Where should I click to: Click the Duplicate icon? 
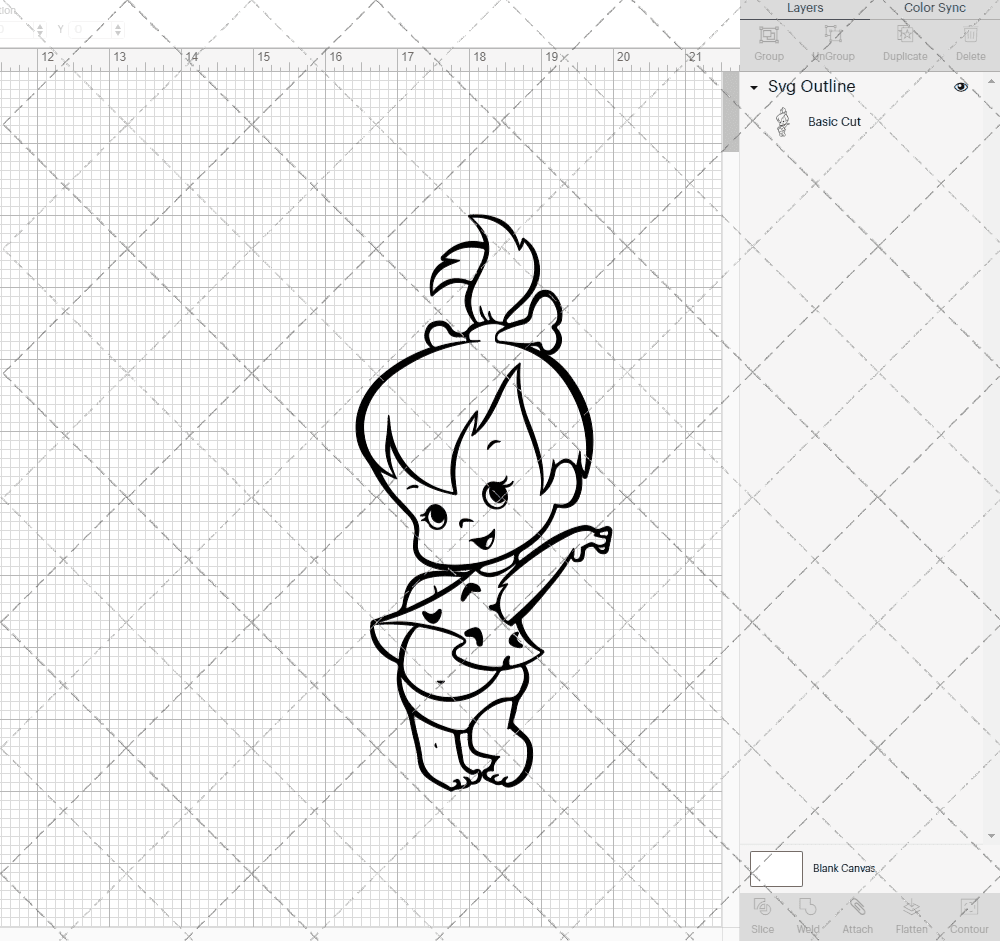[x=904, y=34]
